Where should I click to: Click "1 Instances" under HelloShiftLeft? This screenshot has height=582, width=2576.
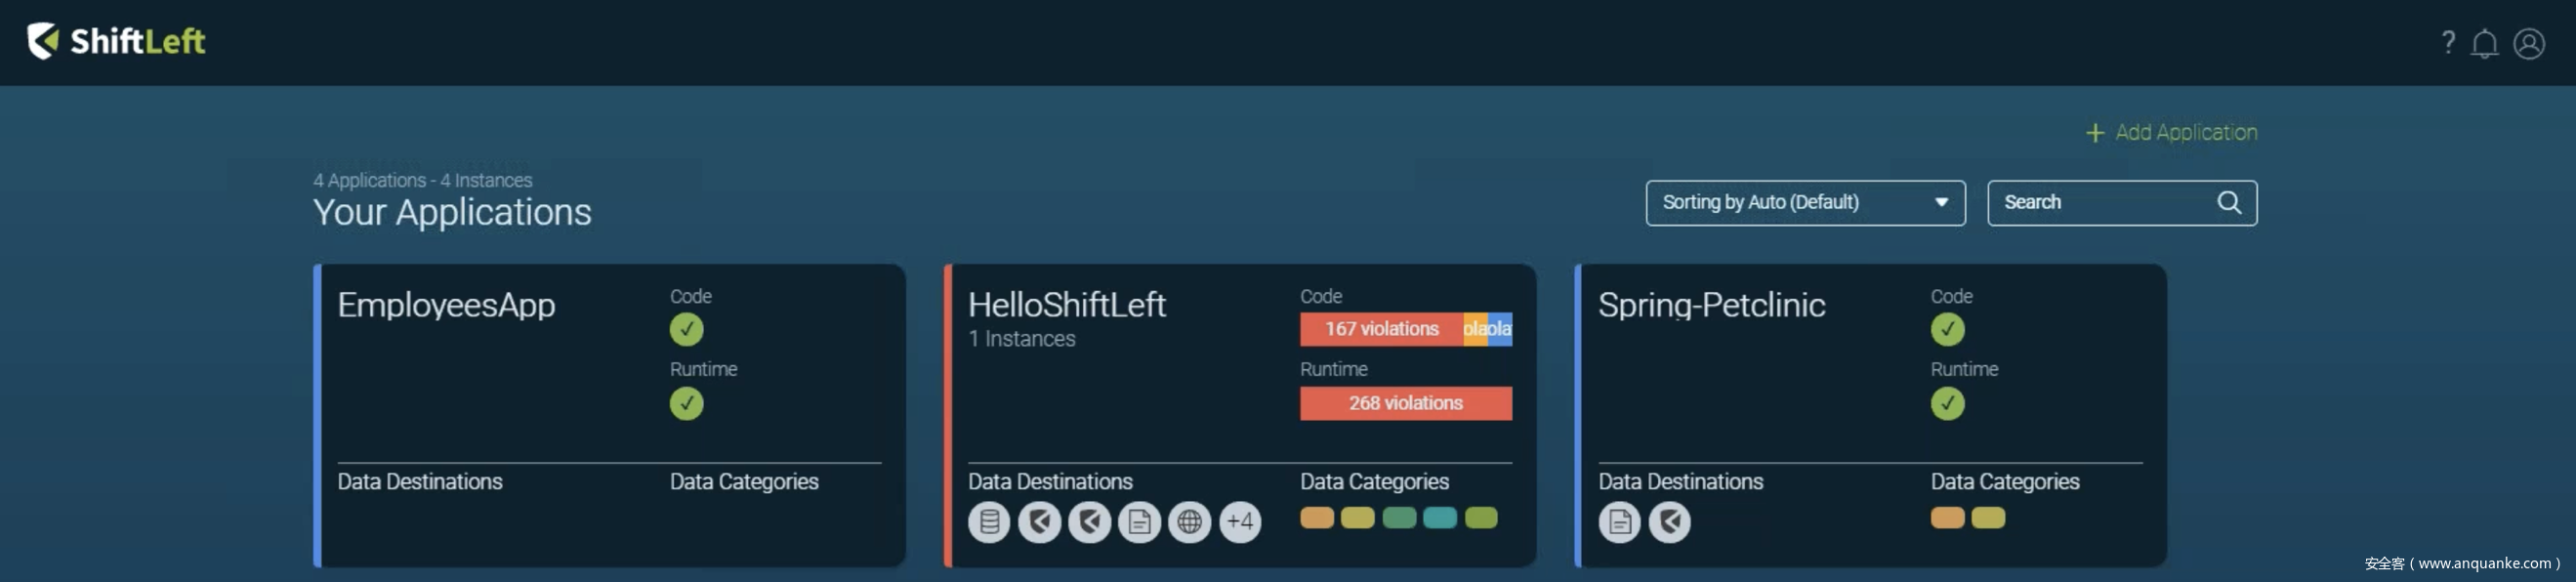click(x=1021, y=339)
